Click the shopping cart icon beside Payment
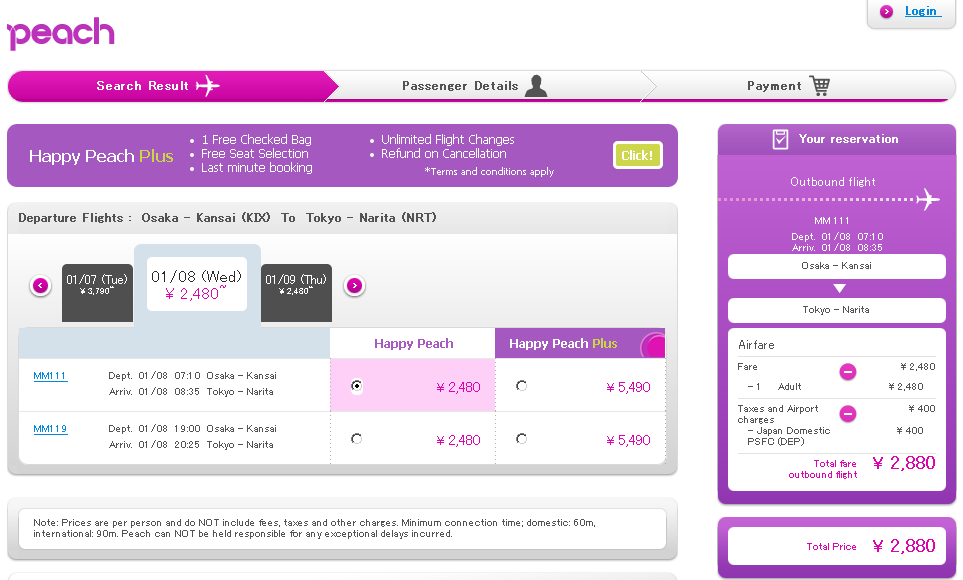The image size is (963, 580). click(820, 85)
